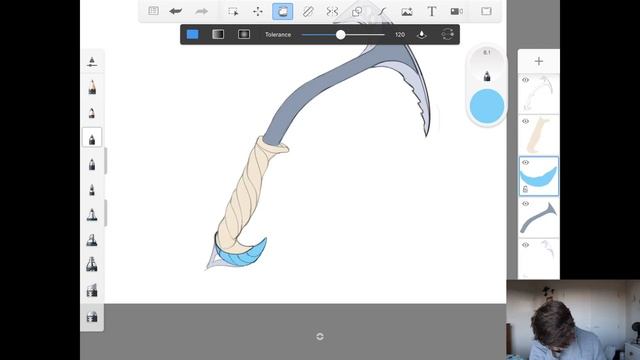This screenshot has height=360, width=640.
Task: Select the grey shaft layer thumbnail
Action: [539, 218]
